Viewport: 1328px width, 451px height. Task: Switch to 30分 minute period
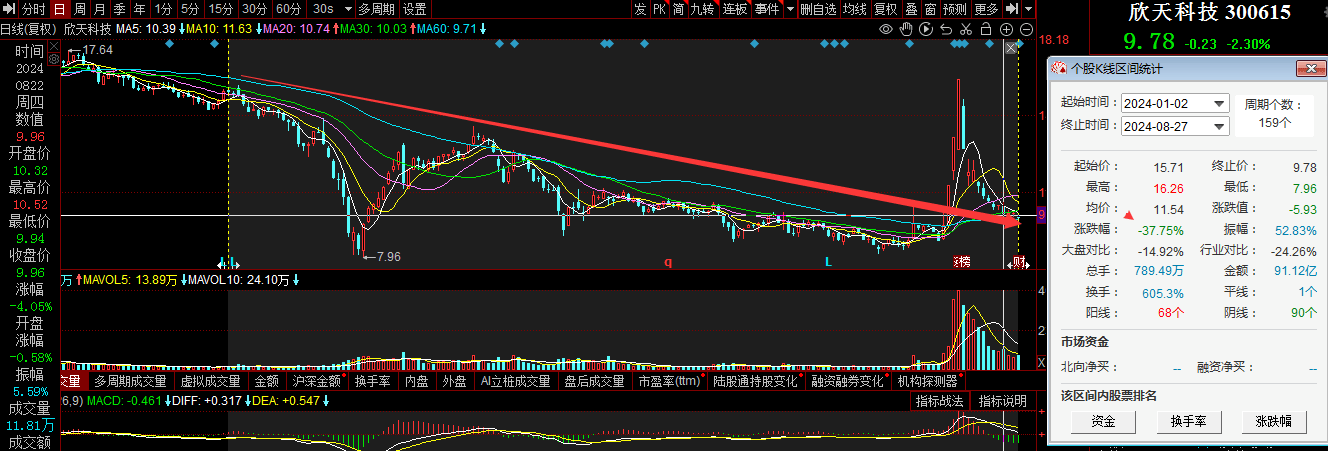coord(255,9)
